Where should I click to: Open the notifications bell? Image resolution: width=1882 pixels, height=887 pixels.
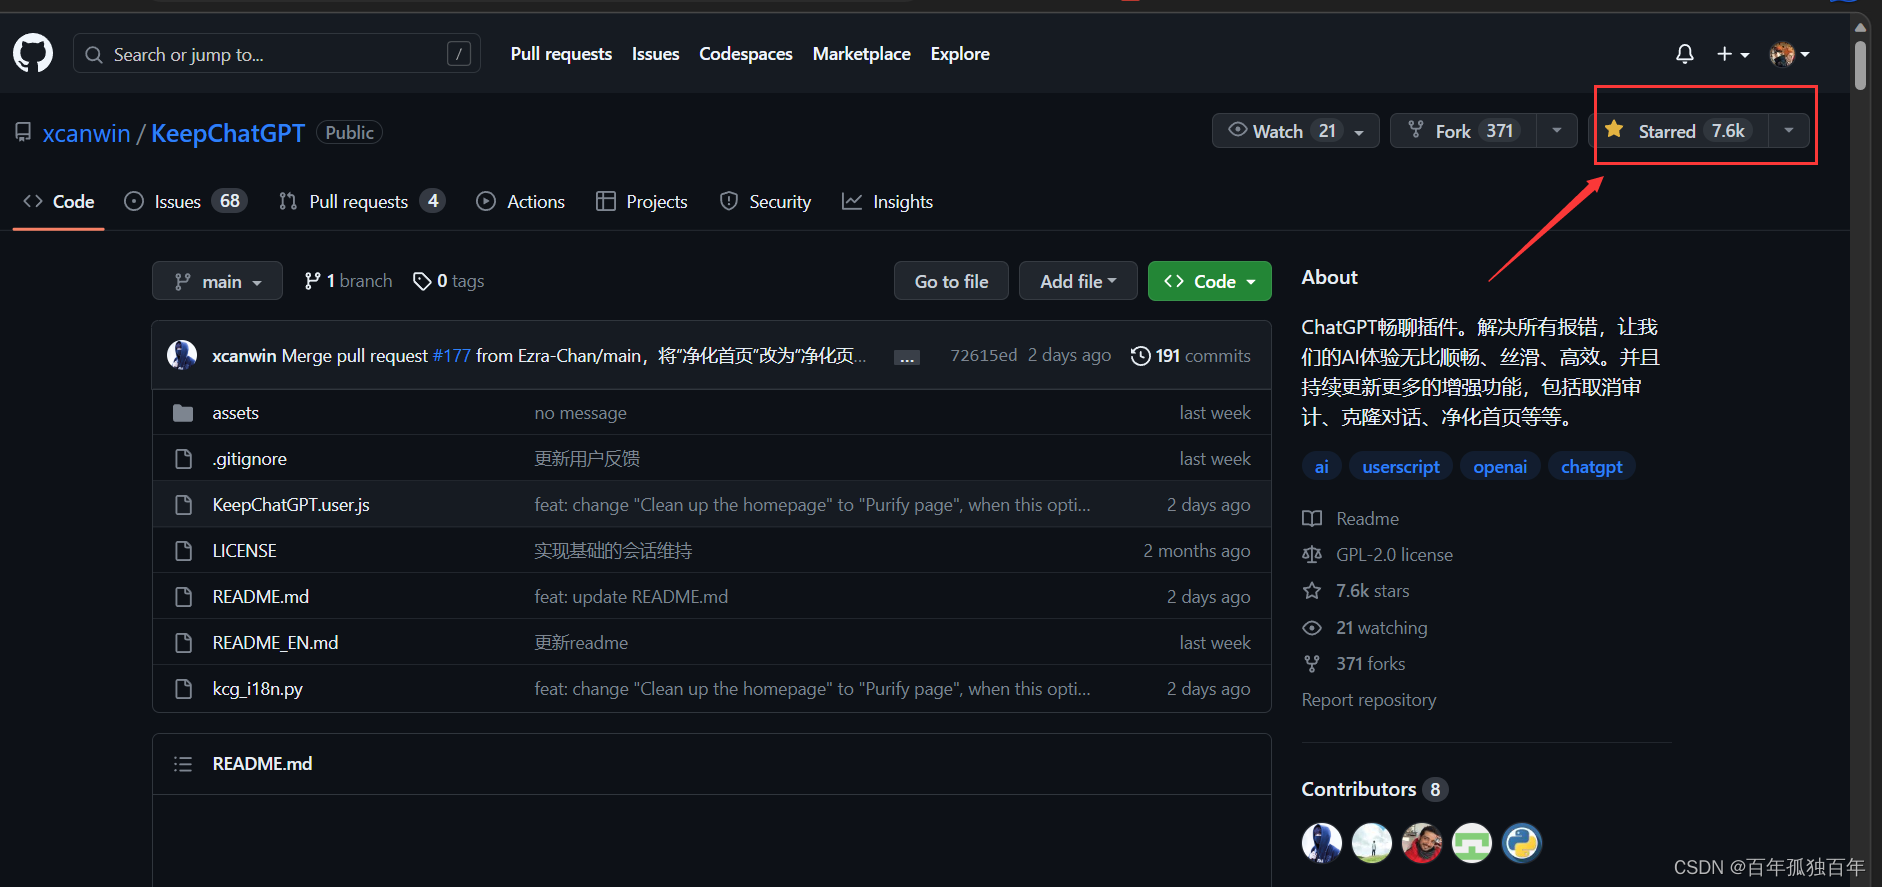pyautogui.click(x=1685, y=54)
